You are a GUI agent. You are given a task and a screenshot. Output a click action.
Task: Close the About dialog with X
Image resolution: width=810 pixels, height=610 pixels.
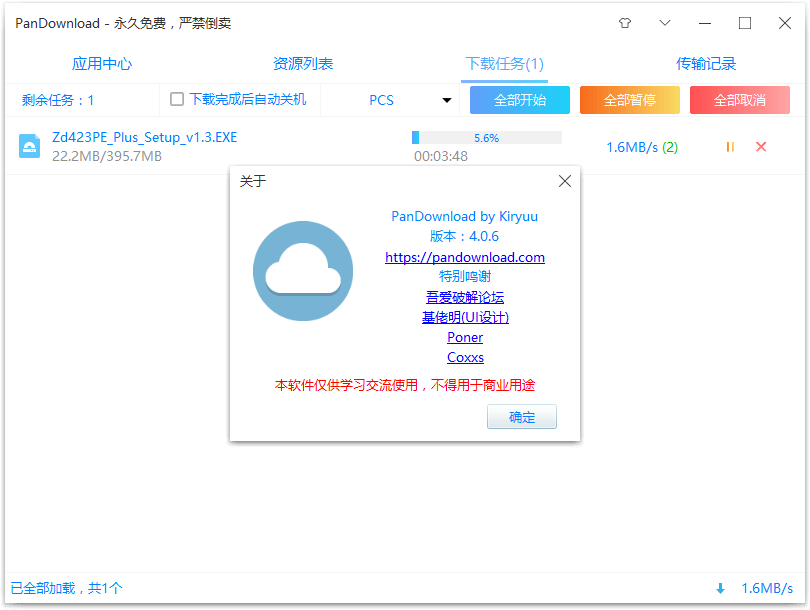click(565, 181)
